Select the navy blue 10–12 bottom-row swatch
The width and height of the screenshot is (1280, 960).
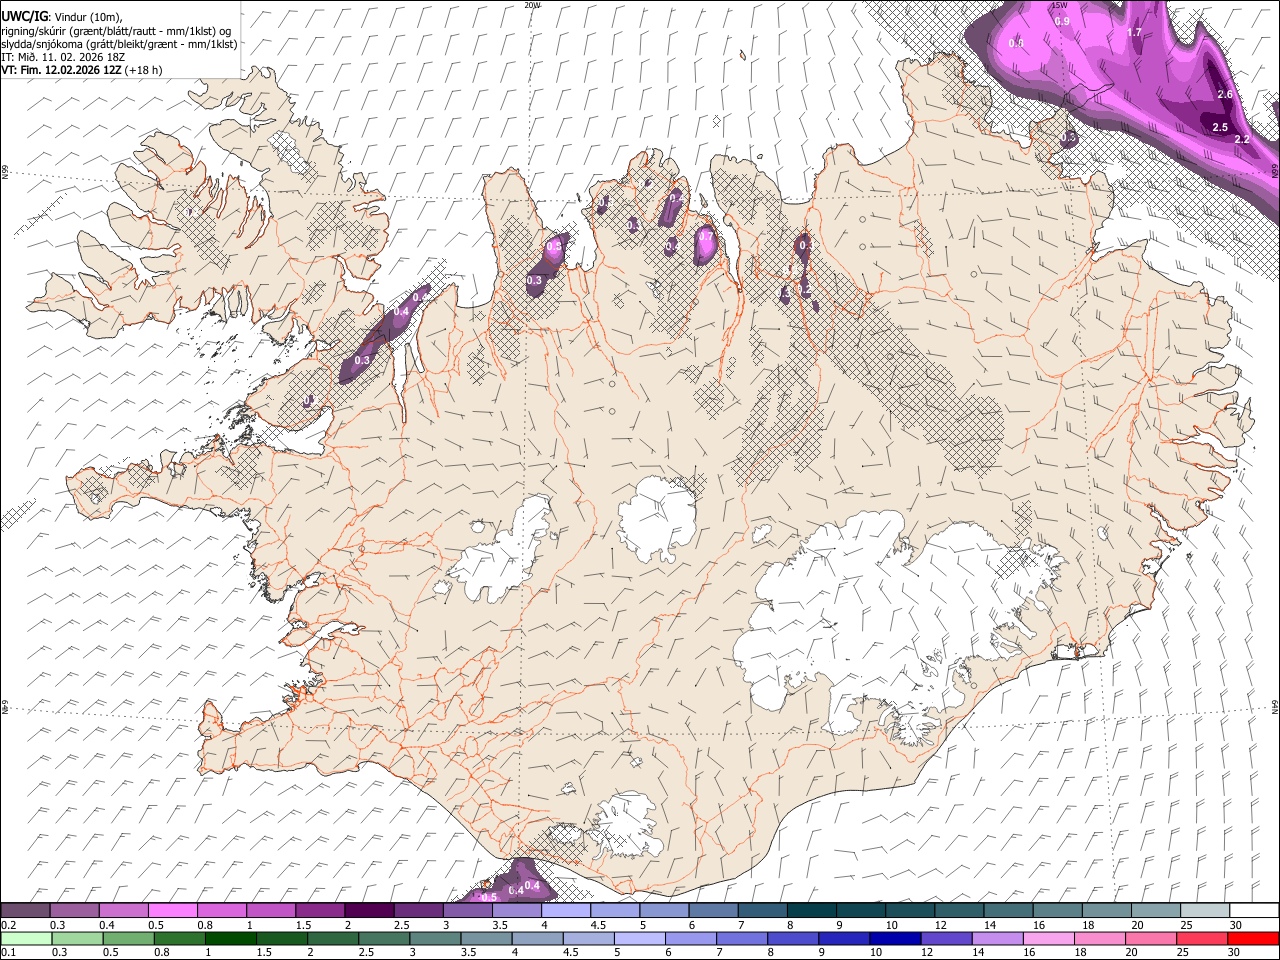click(x=894, y=938)
